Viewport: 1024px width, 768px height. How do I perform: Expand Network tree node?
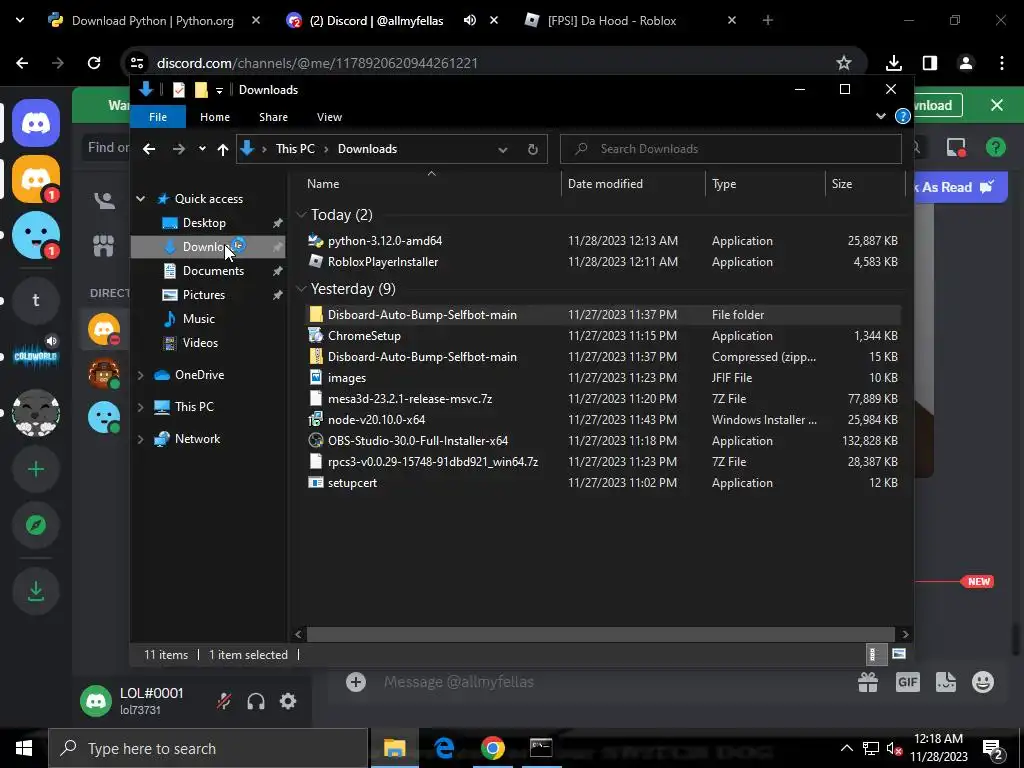[140, 439]
